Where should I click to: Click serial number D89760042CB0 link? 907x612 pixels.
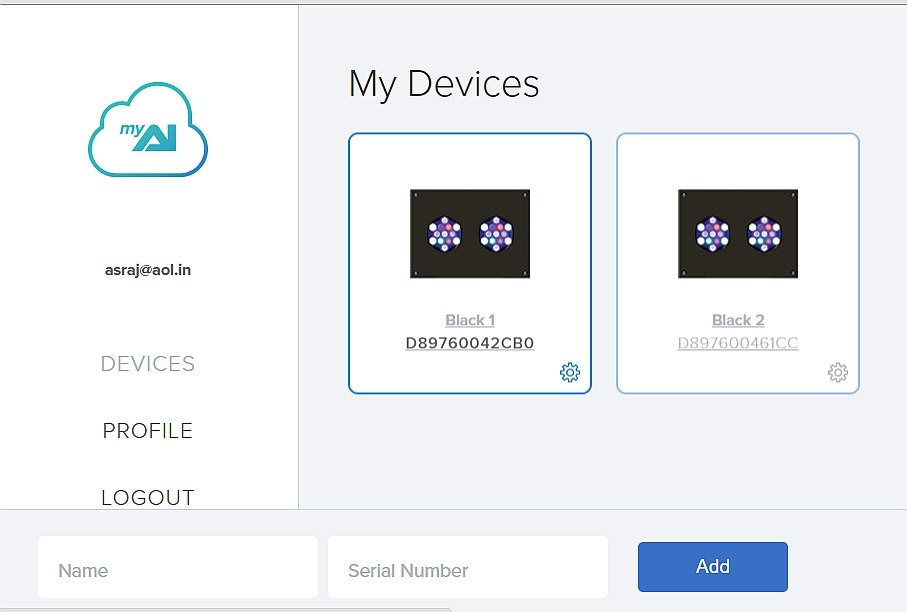point(470,343)
